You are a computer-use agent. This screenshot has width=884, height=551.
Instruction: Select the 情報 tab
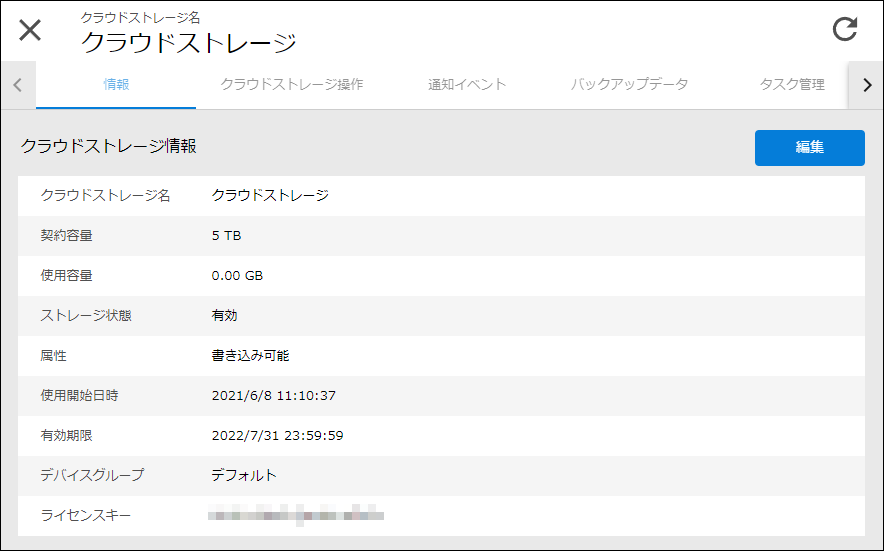[116, 85]
